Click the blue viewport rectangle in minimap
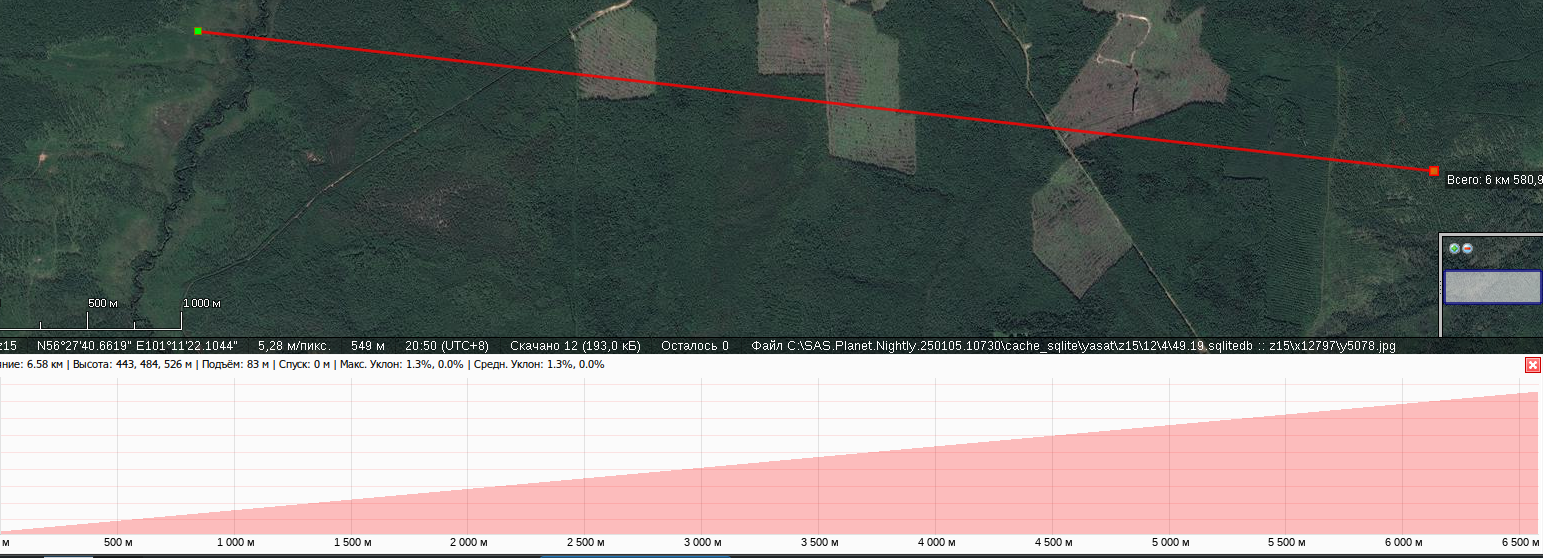Viewport: 1543px width, 558px height. tap(1492, 287)
